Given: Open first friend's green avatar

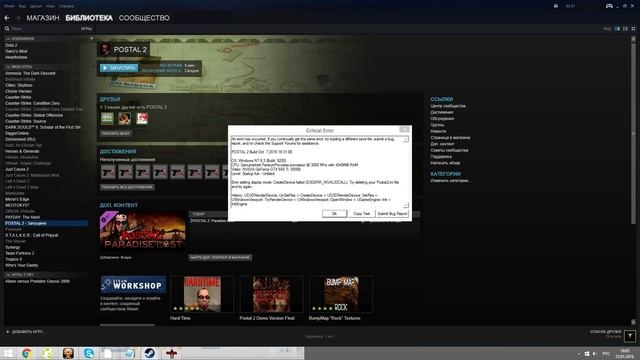Looking at the screenshot, I should click(x=107, y=118).
